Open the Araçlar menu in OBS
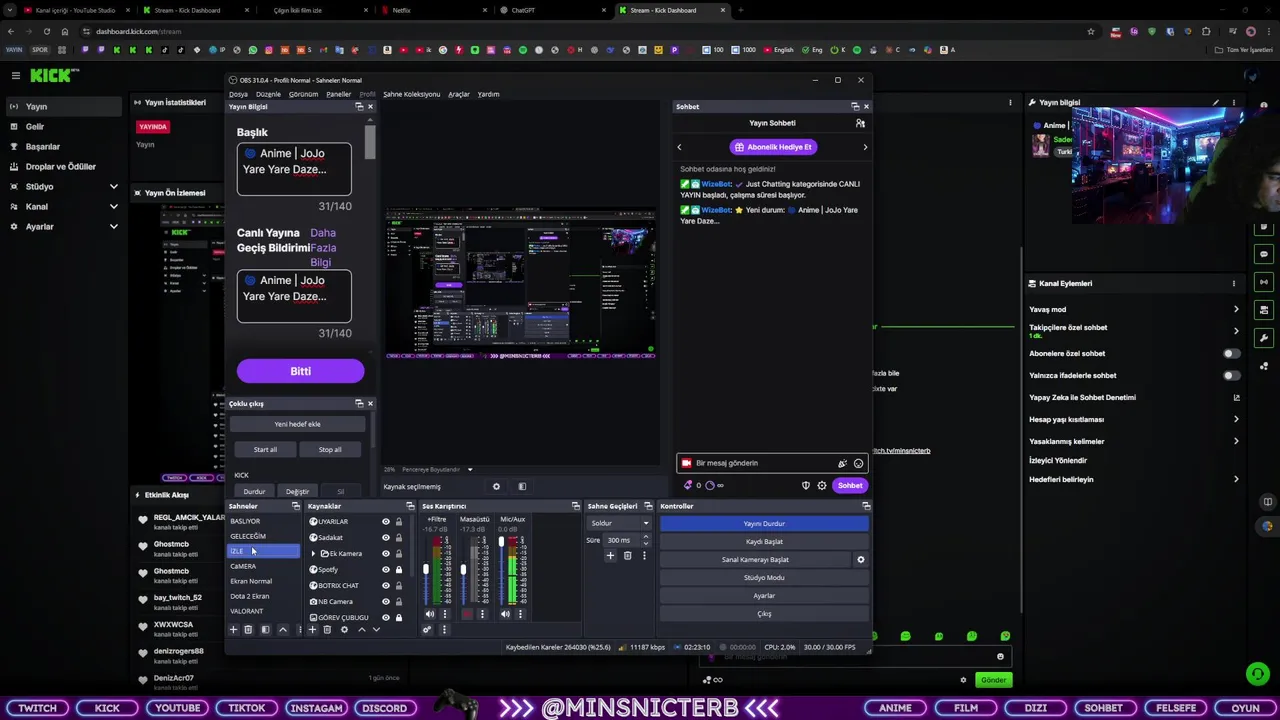This screenshot has height=720, width=1280. pyautogui.click(x=459, y=94)
